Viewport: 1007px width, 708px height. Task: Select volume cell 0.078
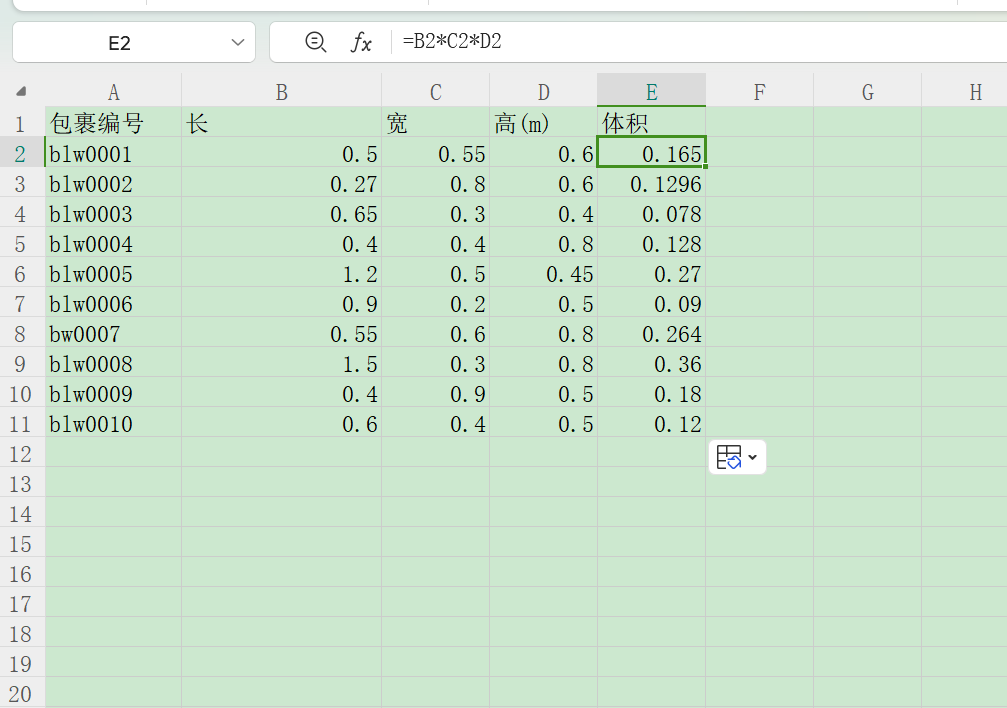[x=651, y=212]
